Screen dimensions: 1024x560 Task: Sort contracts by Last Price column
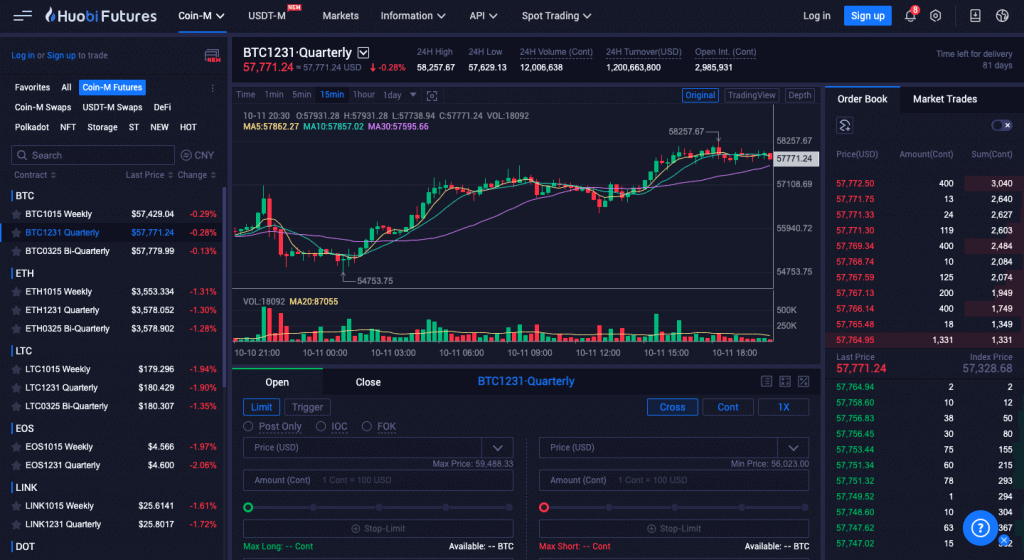pos(150,175)
